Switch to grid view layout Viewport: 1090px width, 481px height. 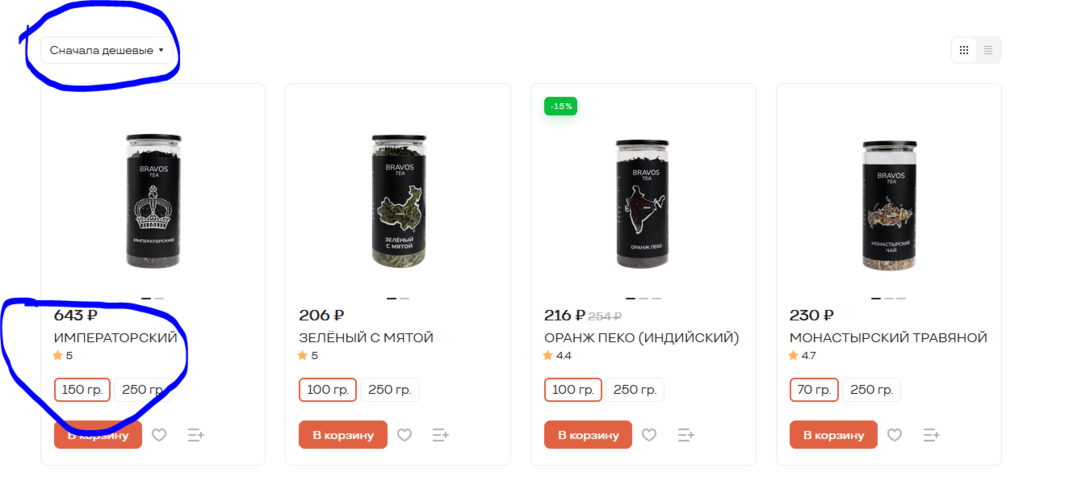[964, 50]
